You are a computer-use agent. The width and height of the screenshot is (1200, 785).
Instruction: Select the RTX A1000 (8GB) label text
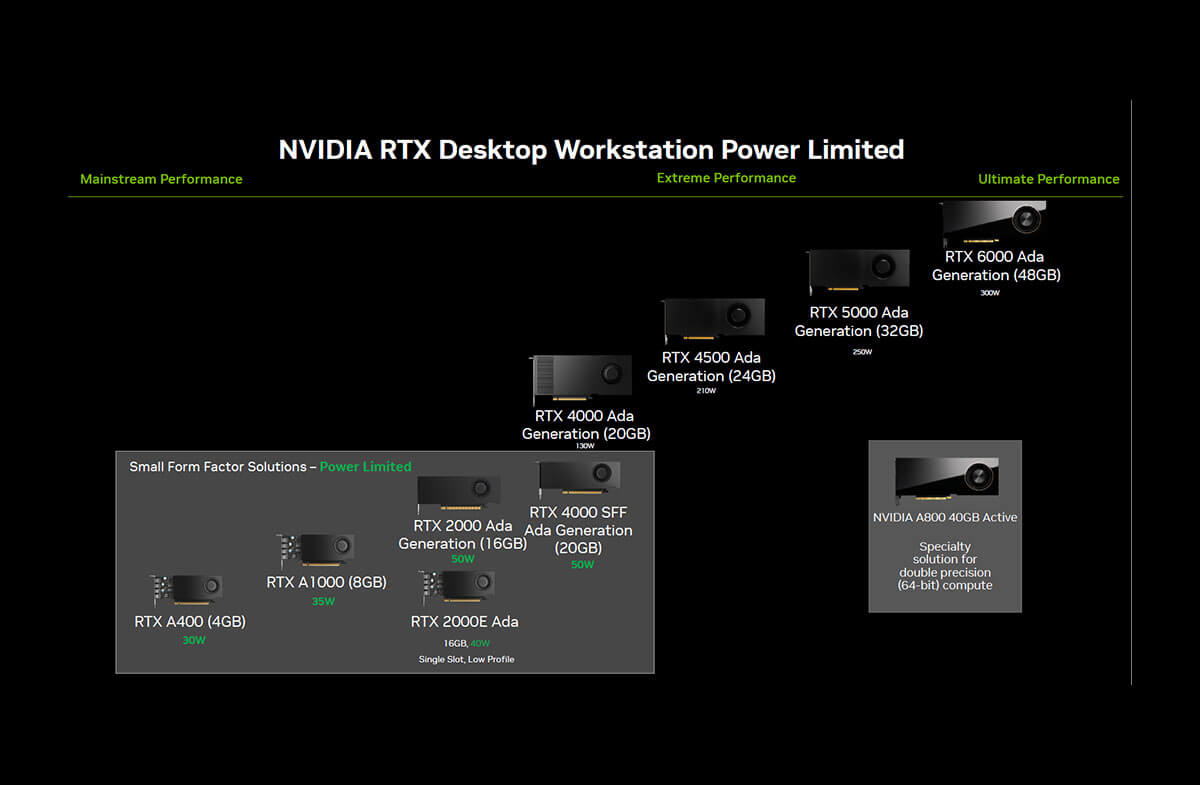point(326,582)
